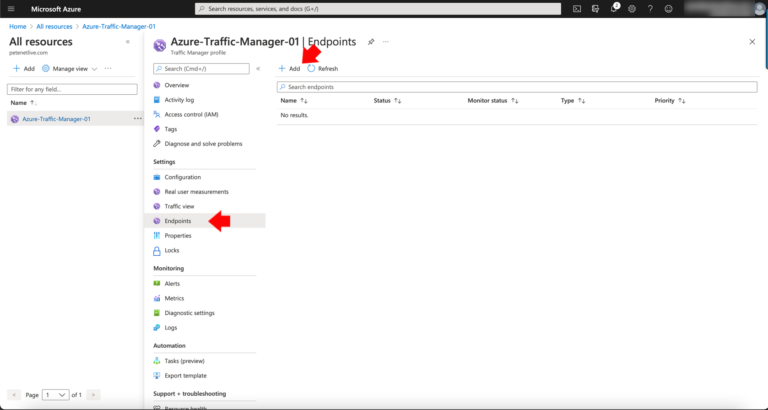768x410 pixels.
Task: Open the Azure portal hamburger menu
Action: click(11, 9)
